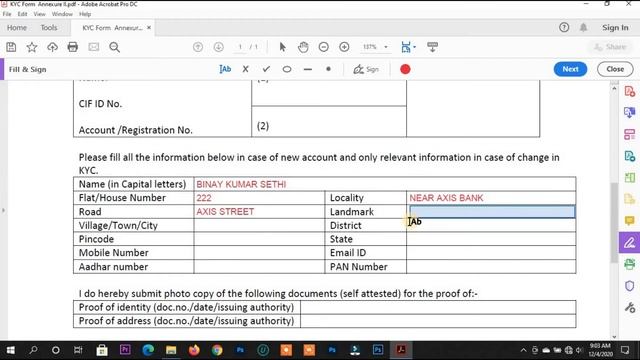Select the crossmark tool
Image resolution: width=640 pixels, height=360 pixels.
click(x=245, y=69)
